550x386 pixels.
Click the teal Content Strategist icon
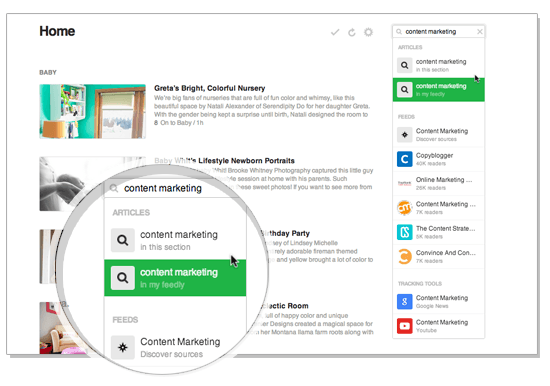pos(404,232)
